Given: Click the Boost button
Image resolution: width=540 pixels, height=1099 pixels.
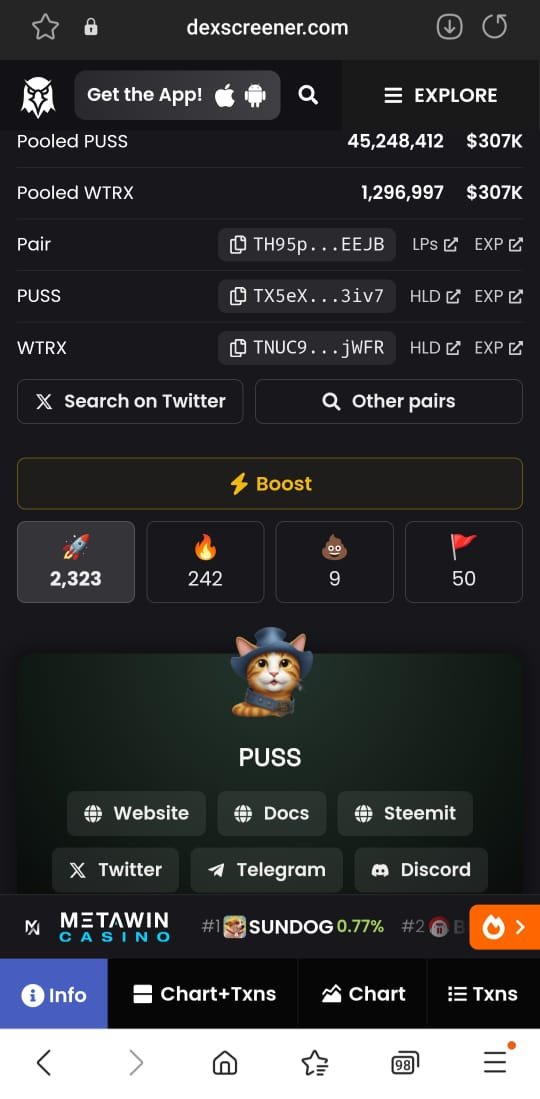Looking at the screenshot, I should 270,484.
